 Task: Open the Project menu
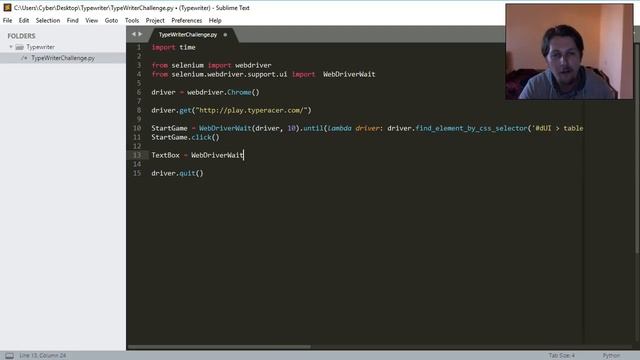pos(155,20)
